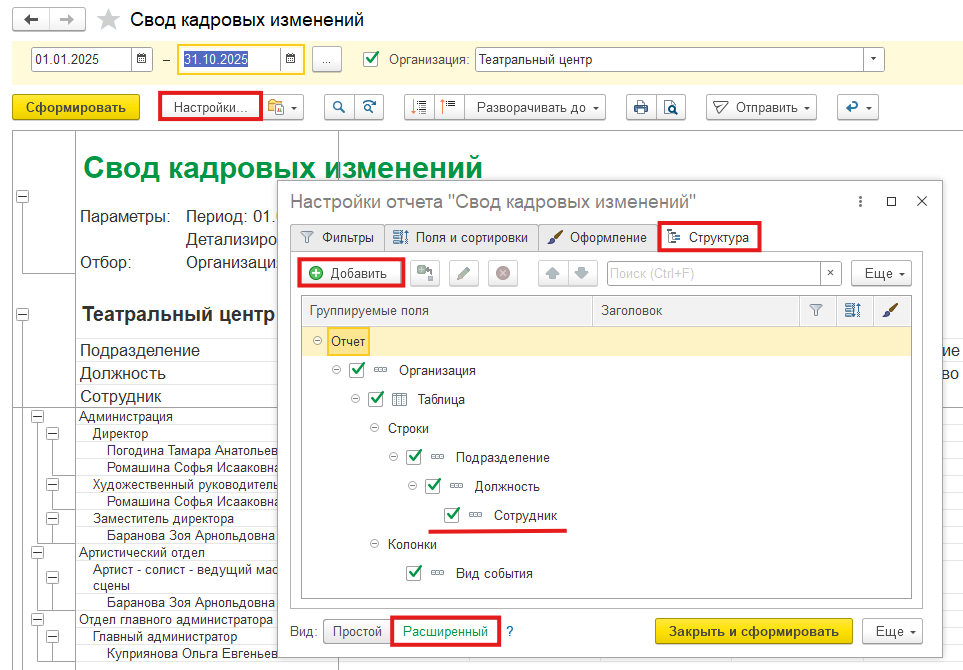Collapse the Строки node
963x670 pixels.
[375, 428]
